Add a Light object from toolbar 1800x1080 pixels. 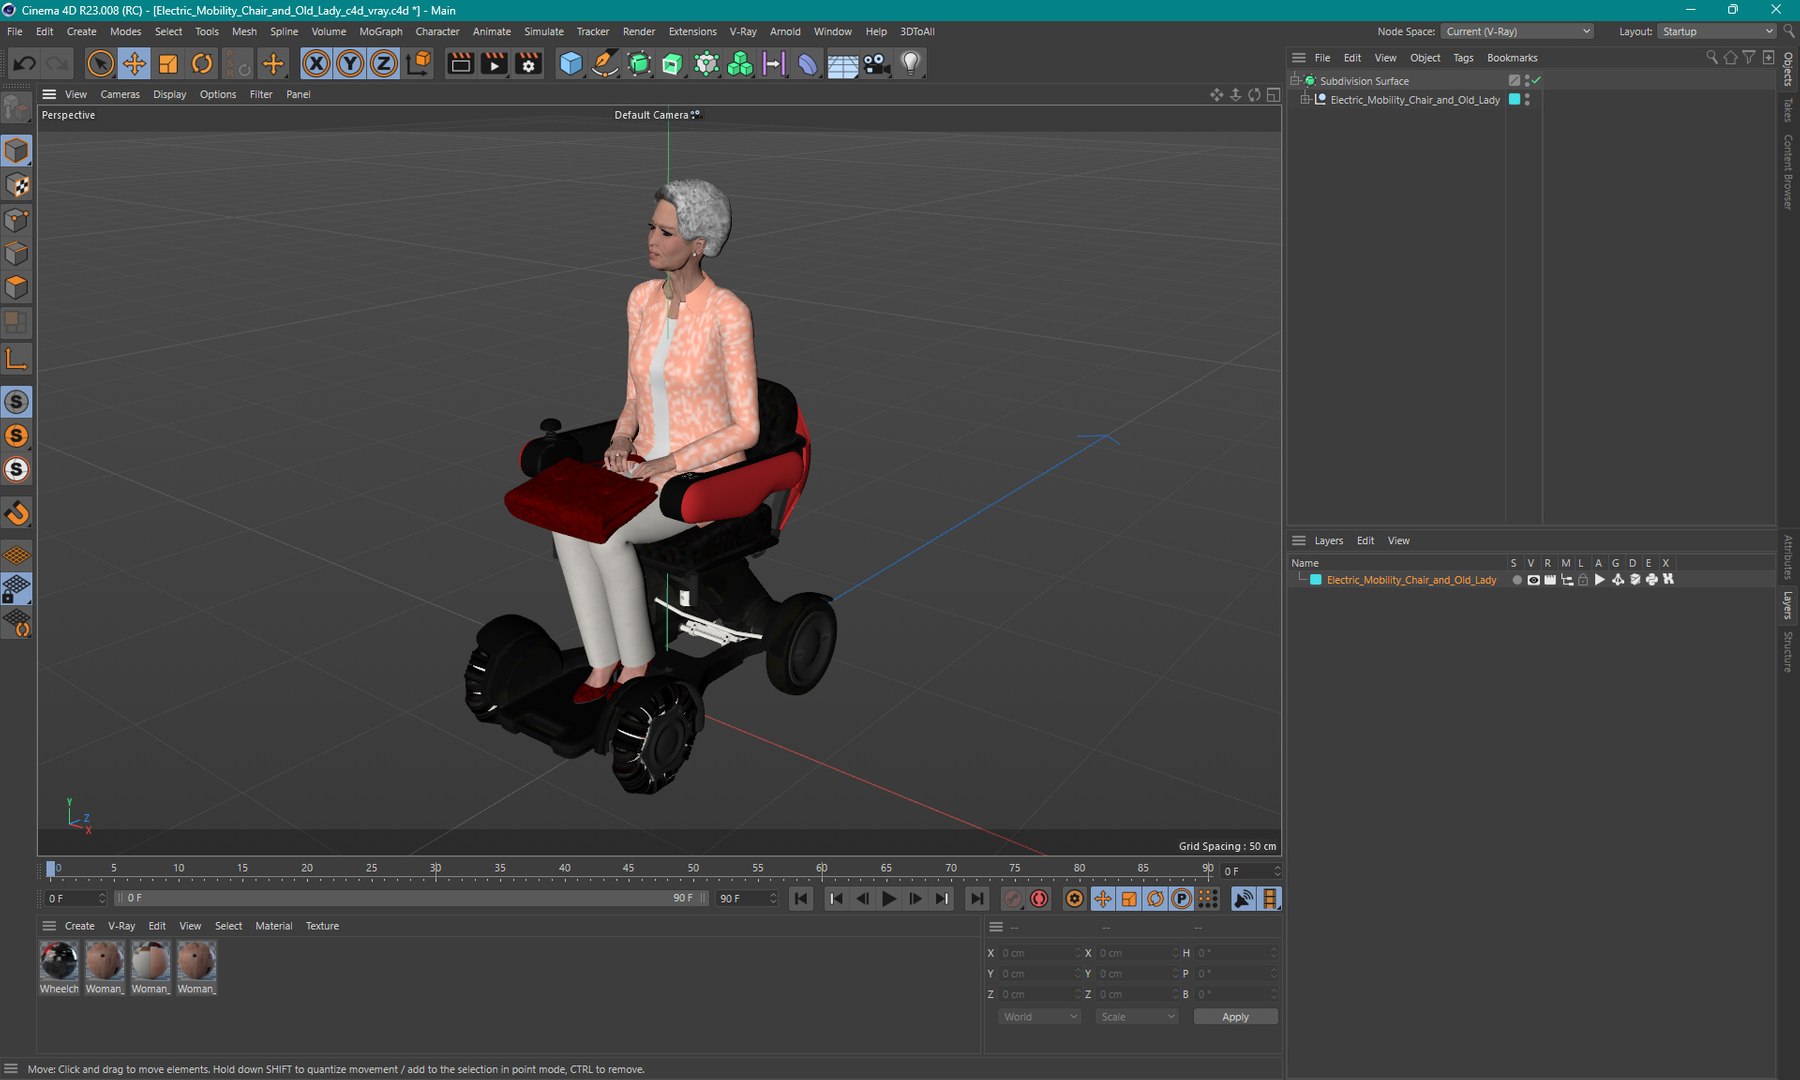pos(910,64)
